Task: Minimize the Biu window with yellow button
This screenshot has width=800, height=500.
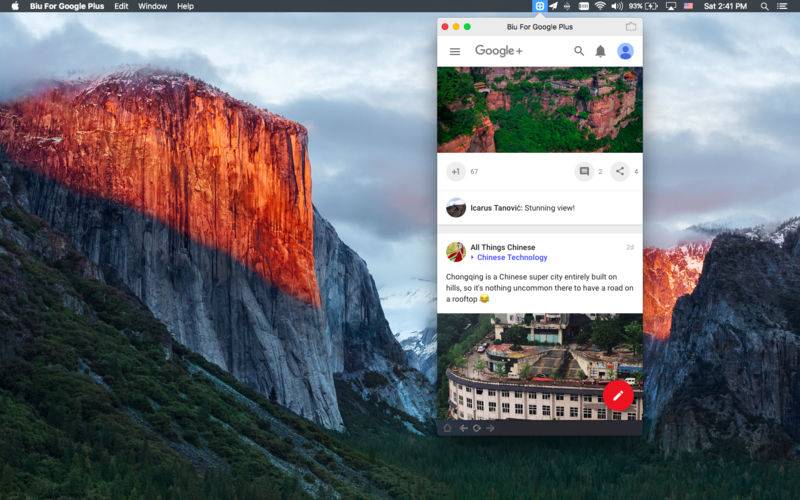Action: [456, 27]
